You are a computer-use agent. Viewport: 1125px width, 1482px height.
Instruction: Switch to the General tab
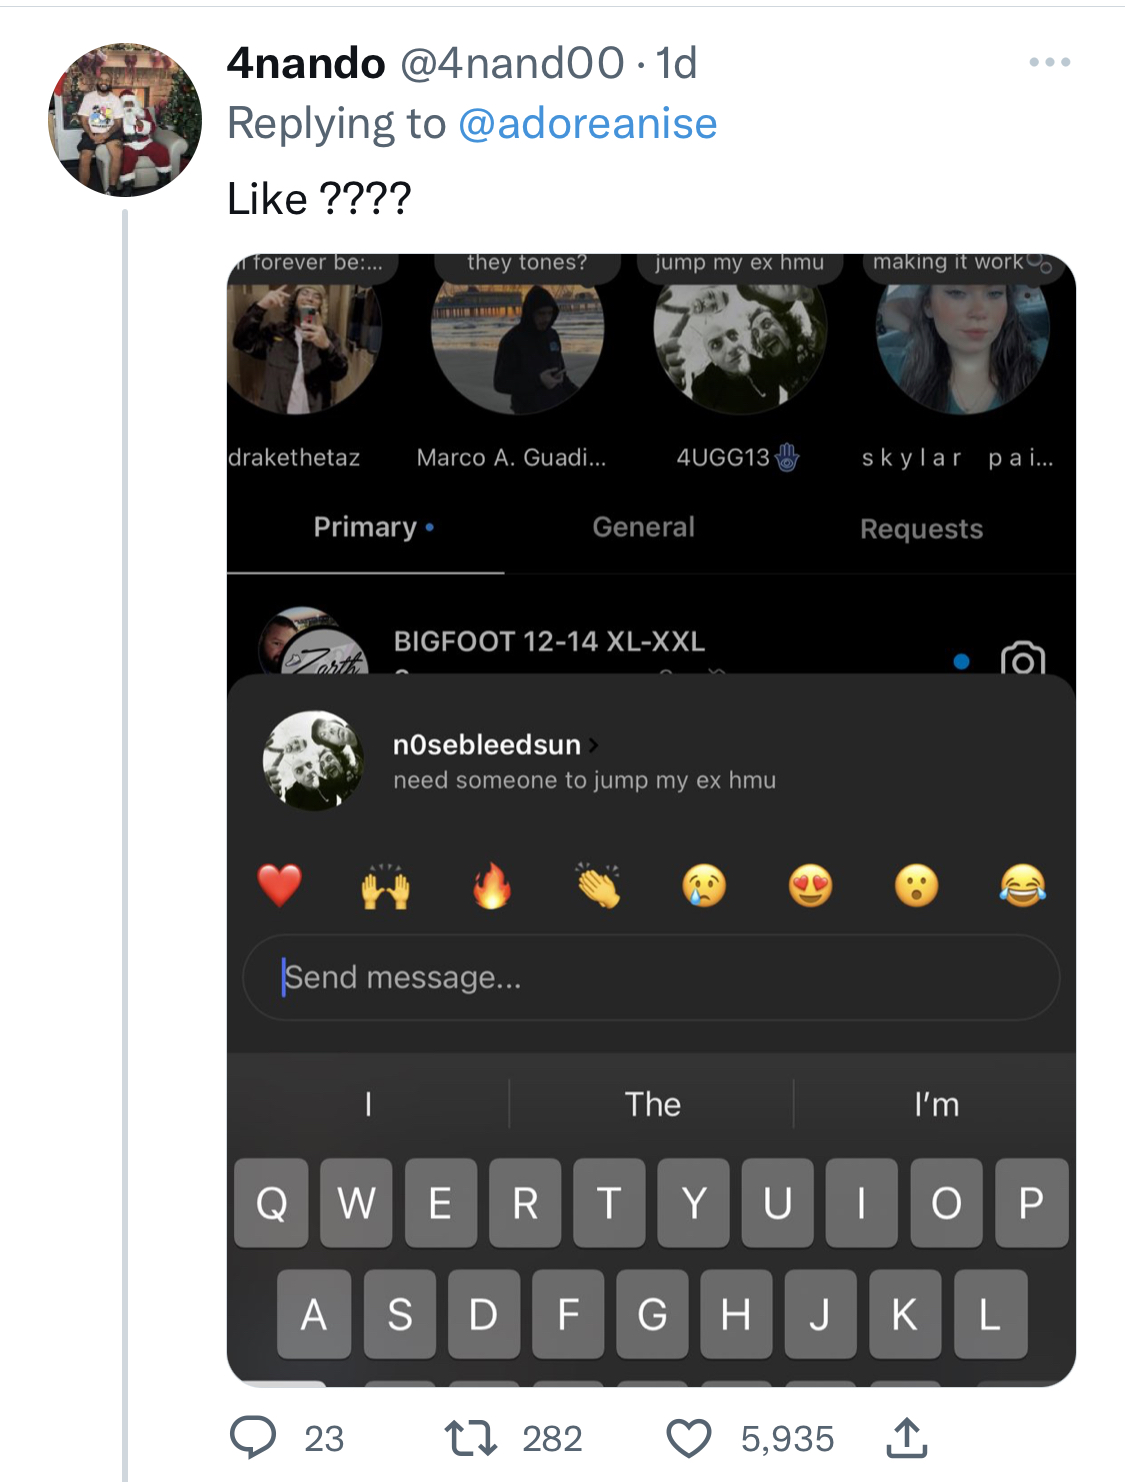(643, 527)
